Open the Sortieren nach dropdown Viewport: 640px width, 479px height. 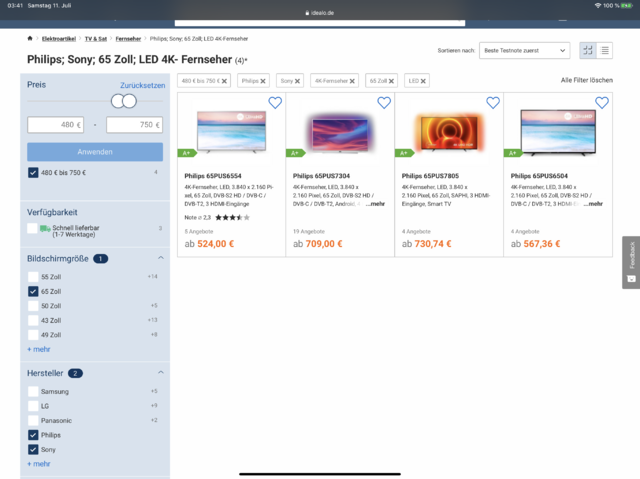click(x=524, y=51)
